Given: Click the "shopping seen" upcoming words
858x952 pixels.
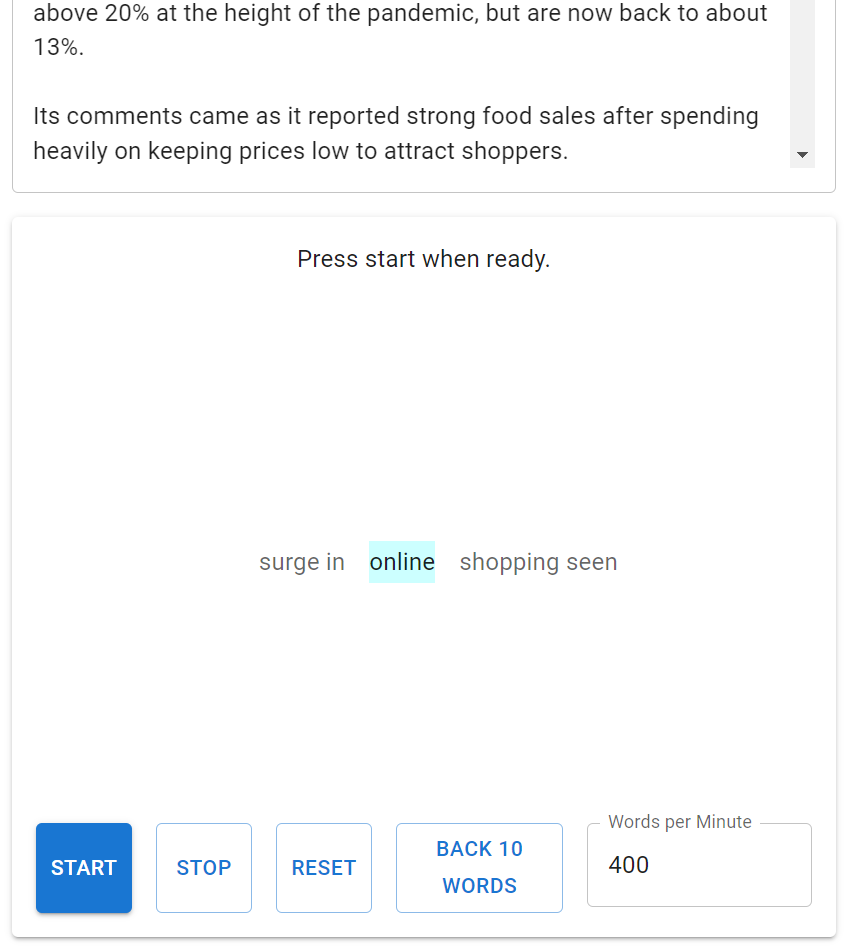Looking at the screenshot, I should point(538,562).
